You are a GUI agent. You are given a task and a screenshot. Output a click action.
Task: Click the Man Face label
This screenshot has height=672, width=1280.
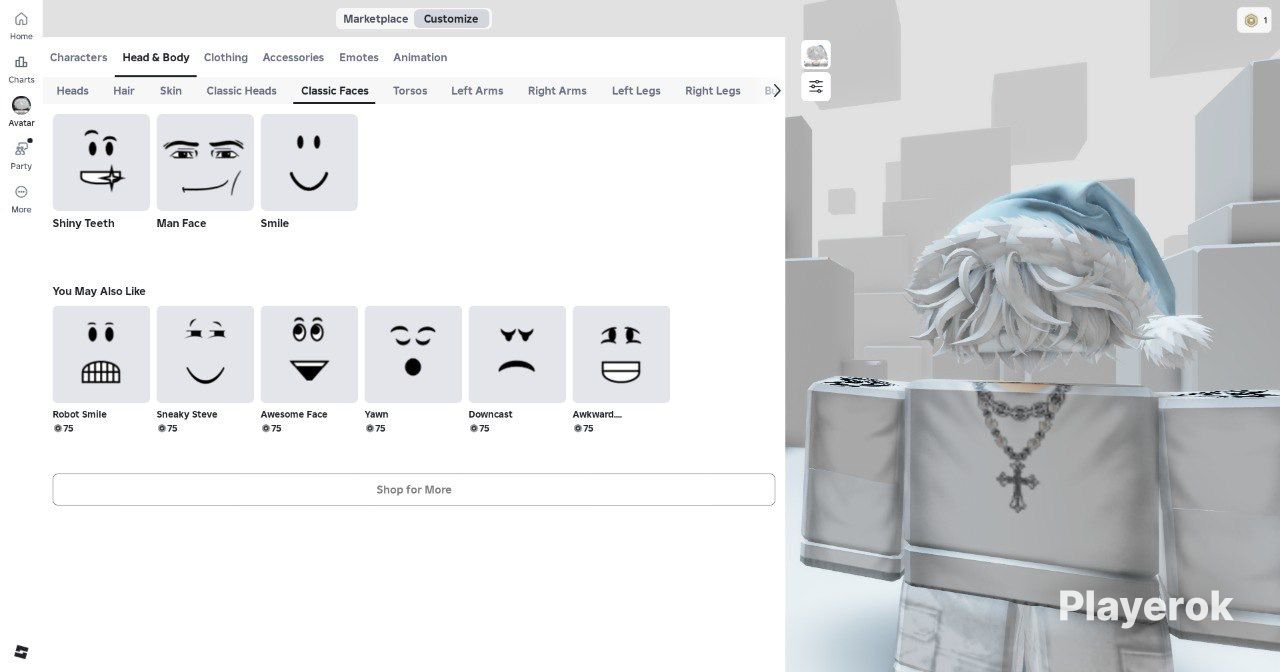[181, 224]
